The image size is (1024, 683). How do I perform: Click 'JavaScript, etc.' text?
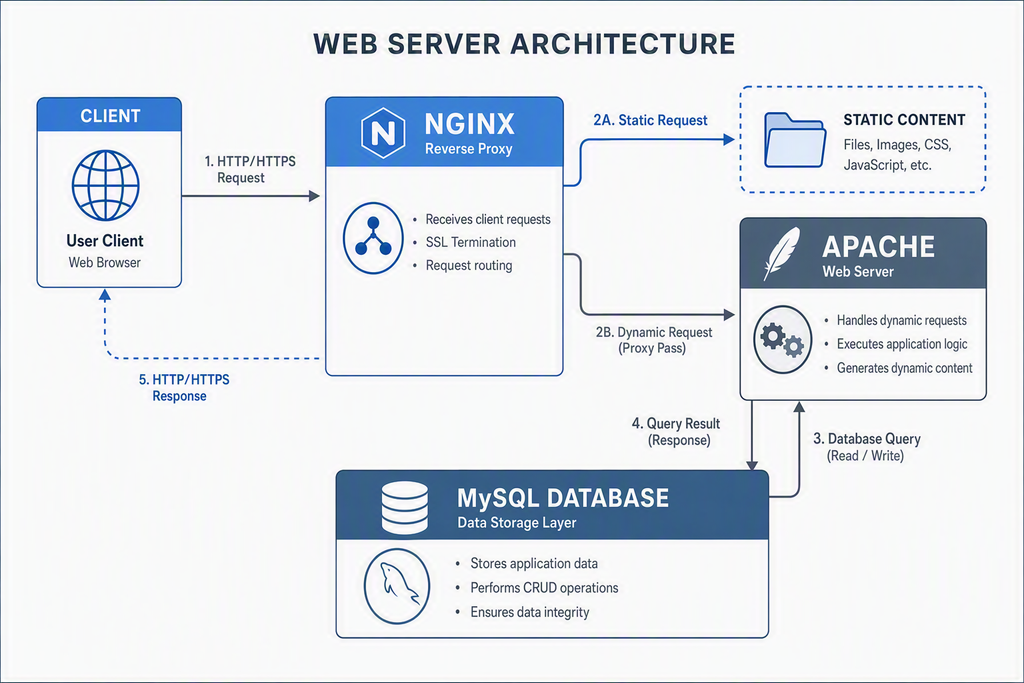(888, 165)
